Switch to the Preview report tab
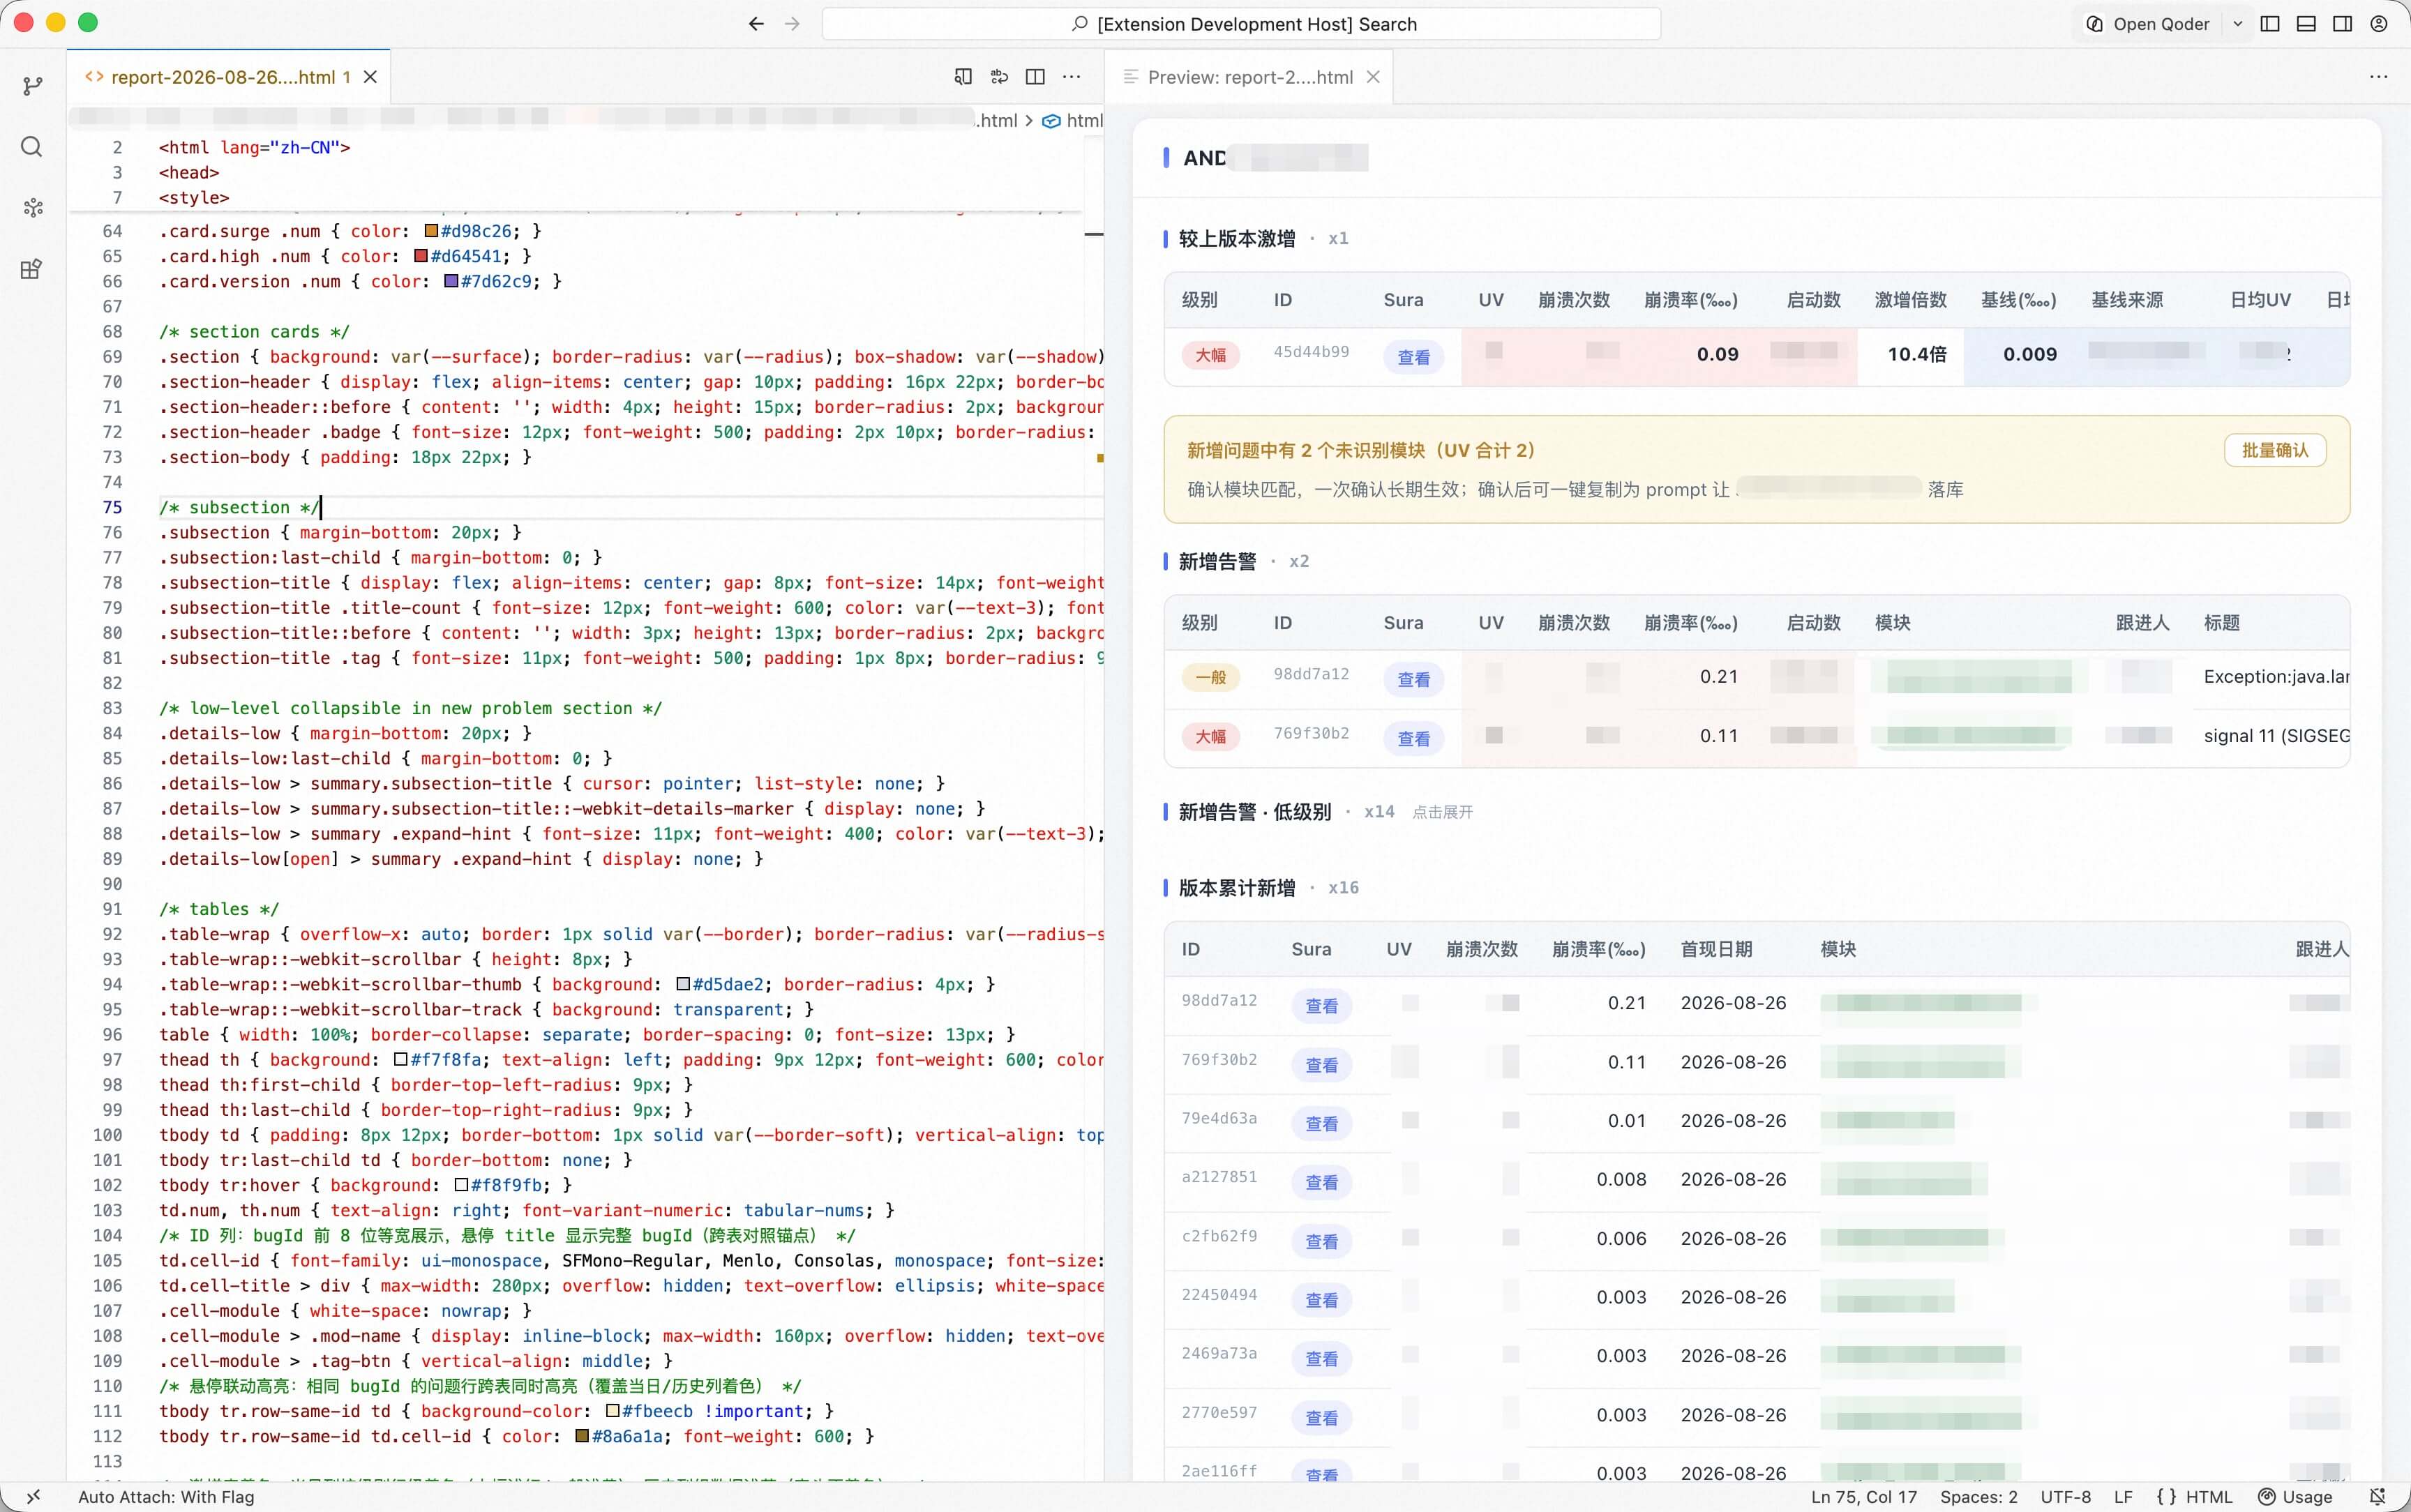The width and height of the screenshot is (2411, 1512). tap(1250, 77)
